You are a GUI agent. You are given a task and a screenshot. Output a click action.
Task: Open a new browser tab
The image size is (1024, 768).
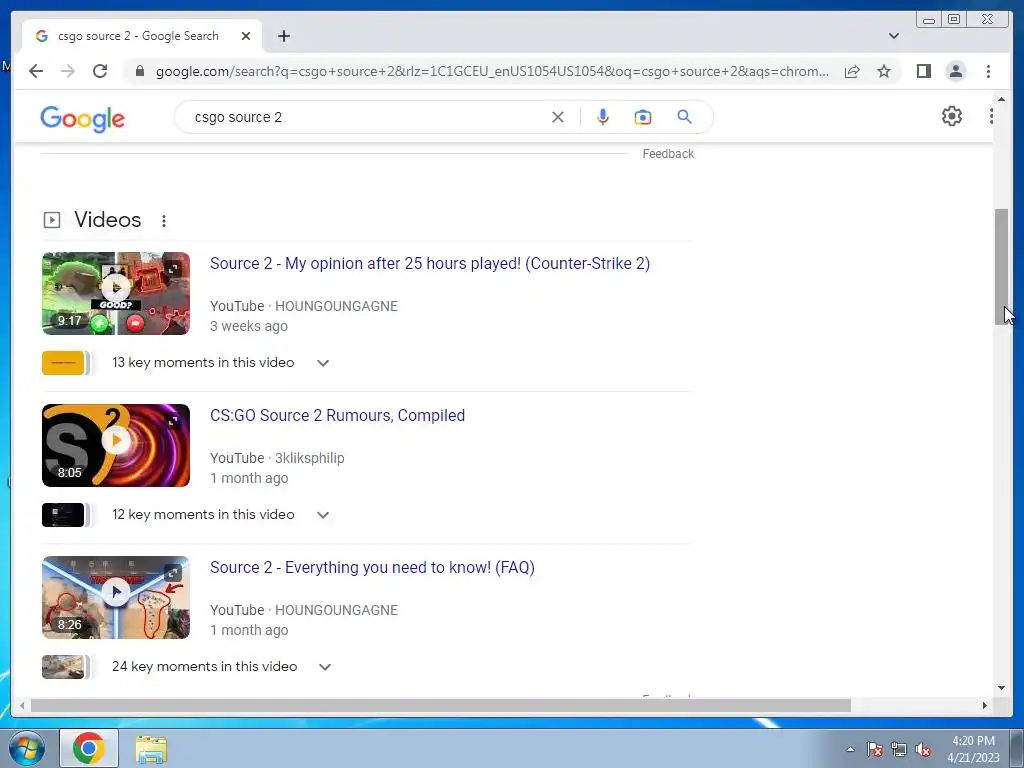pyautogui.click(x=283, y=36)
